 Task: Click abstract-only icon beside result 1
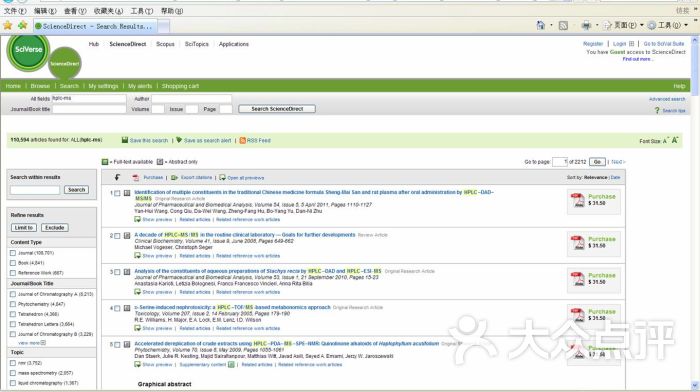[127, 193]
